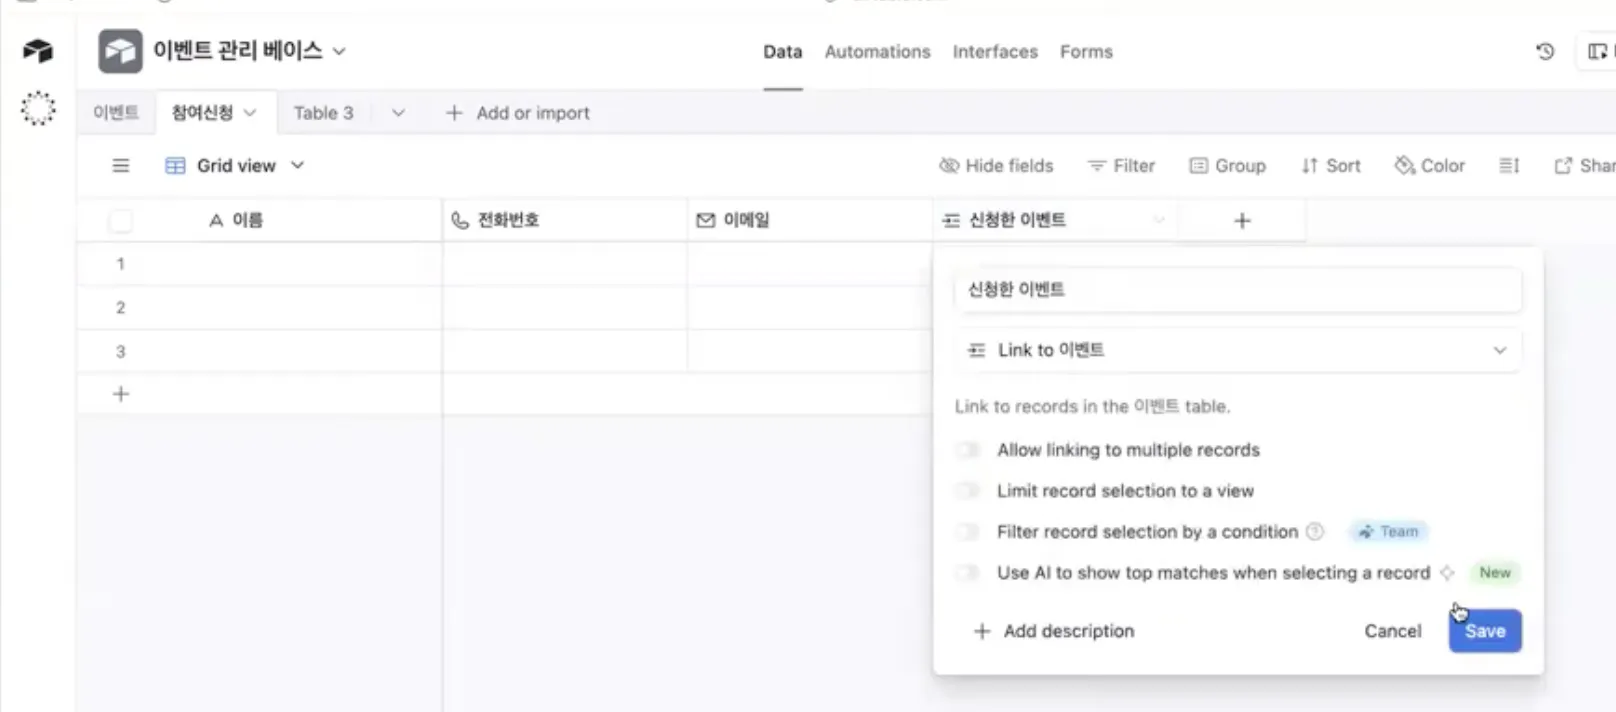1616x712 pixels.
Task: Switch to the Data tab
Action: pos(783,52)
